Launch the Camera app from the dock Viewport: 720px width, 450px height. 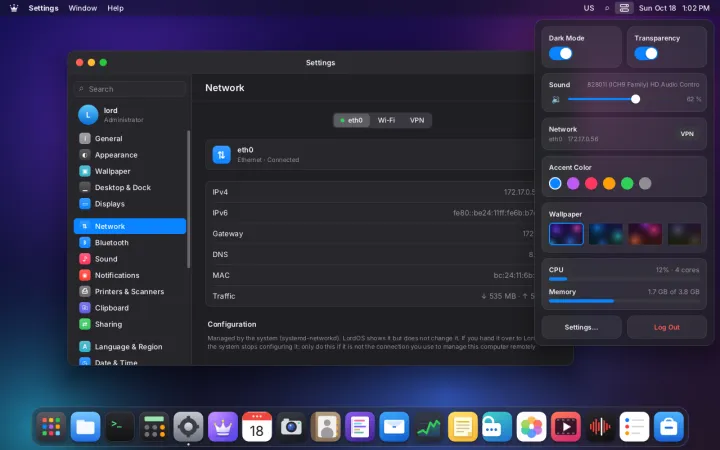coord(291,427)
